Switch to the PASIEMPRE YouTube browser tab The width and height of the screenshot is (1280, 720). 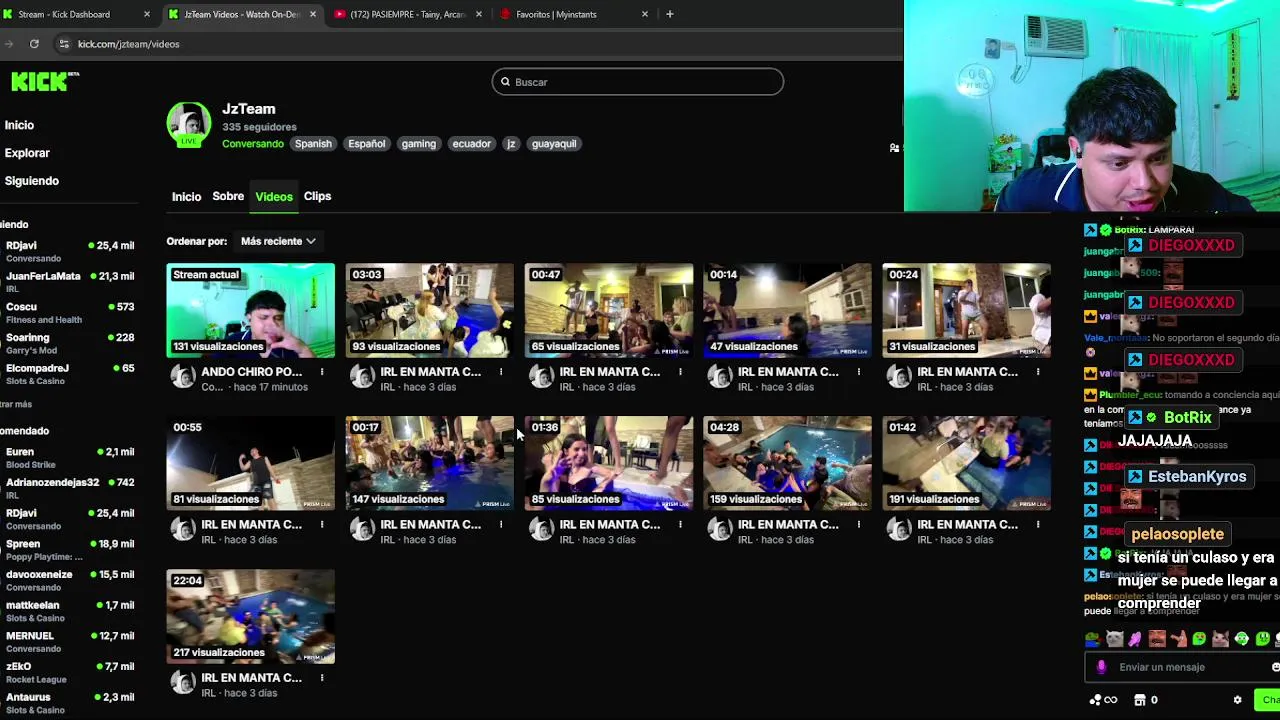[408, 14]
